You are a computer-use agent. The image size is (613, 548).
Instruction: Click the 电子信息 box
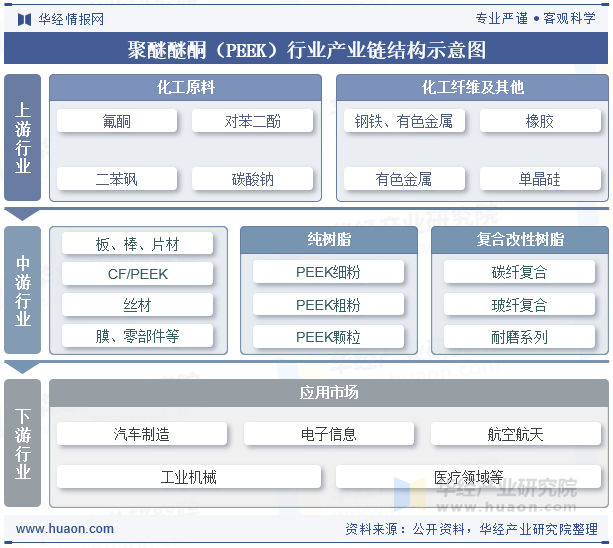pos(329,433)
